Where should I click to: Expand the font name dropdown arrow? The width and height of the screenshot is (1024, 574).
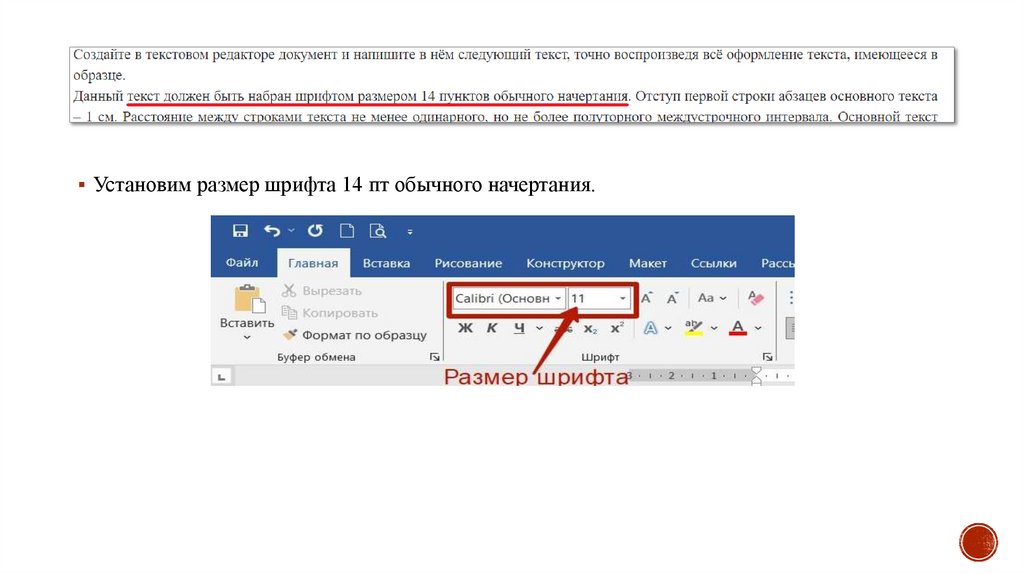(x=558, y=298)
